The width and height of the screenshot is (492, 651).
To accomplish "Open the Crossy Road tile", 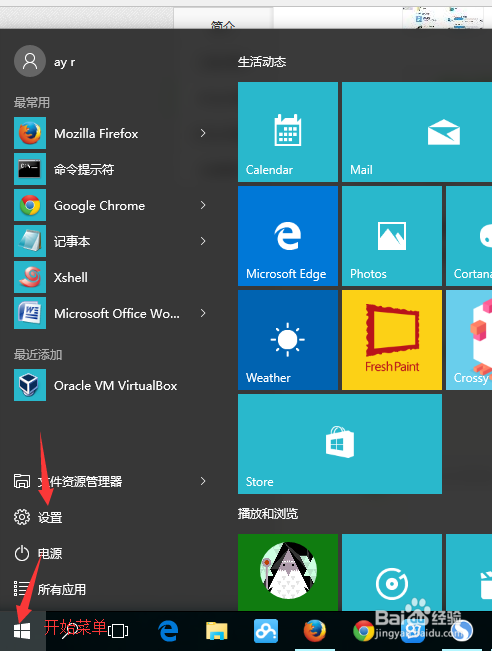I will coord(469,340).
